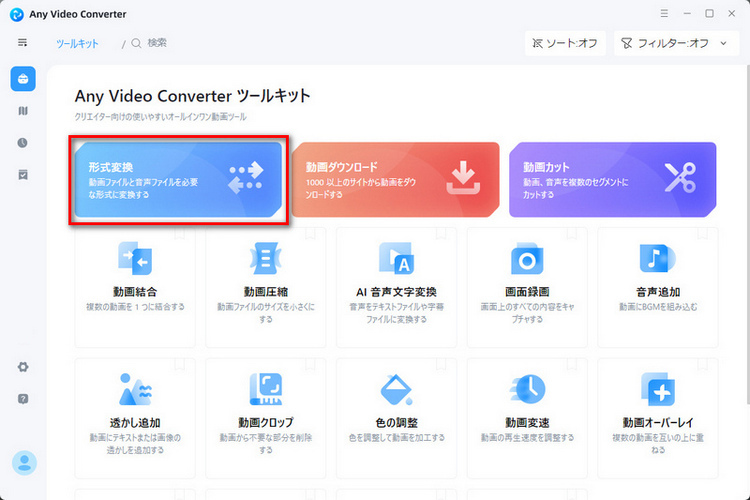The image size is (750, 500).
Task: Open the history clock sidebar icon
Action: pyautogui.click(x=22, y=143)
